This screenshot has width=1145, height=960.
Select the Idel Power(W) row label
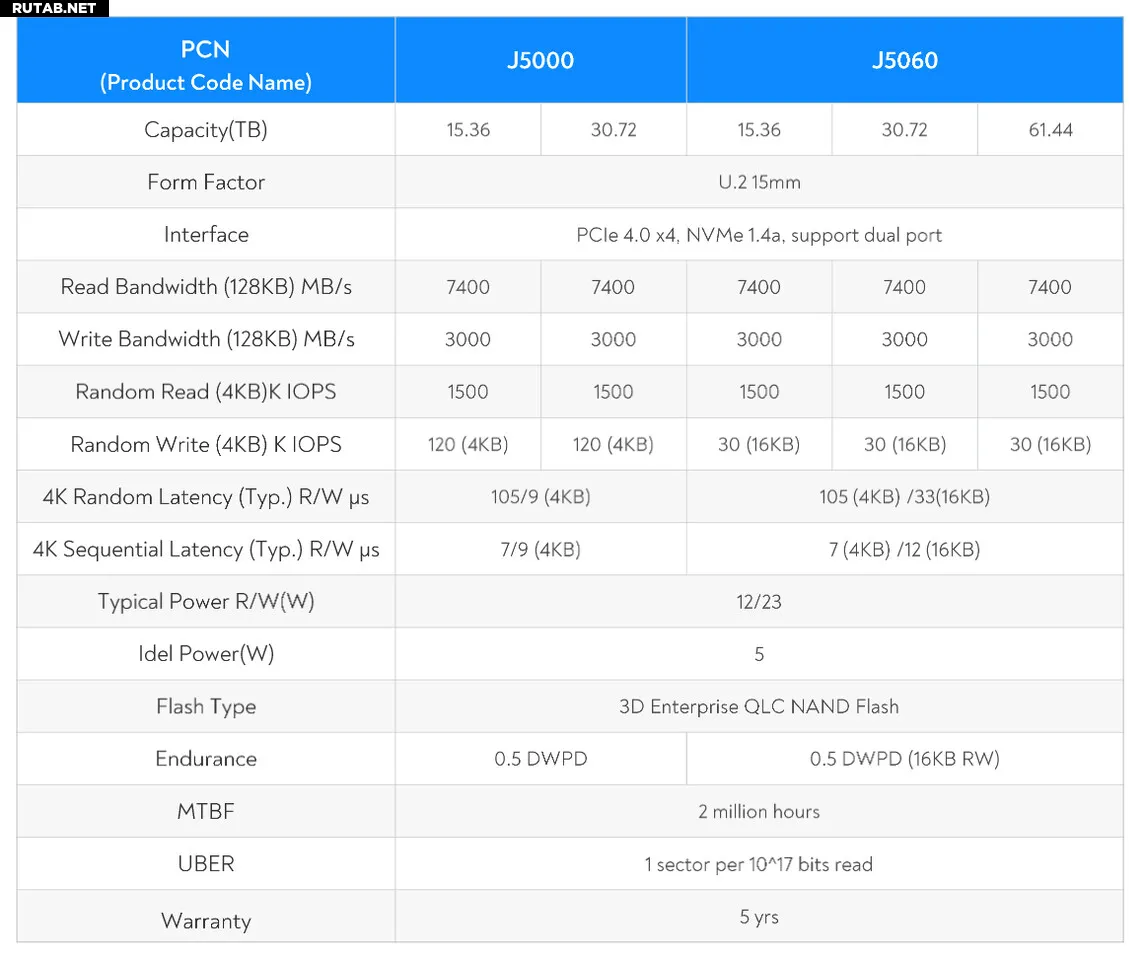pos(206,654)
